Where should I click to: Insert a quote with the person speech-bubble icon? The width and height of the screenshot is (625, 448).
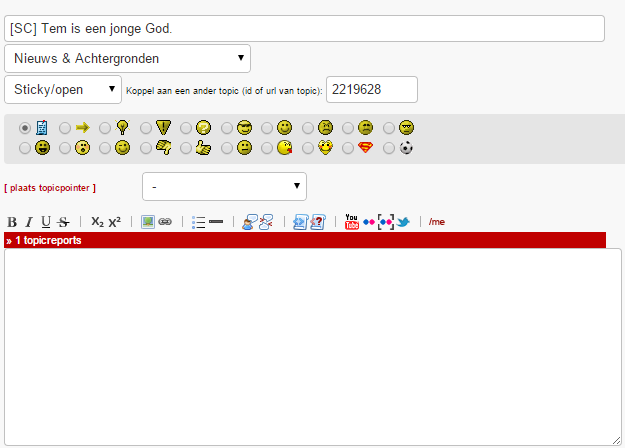250,222
